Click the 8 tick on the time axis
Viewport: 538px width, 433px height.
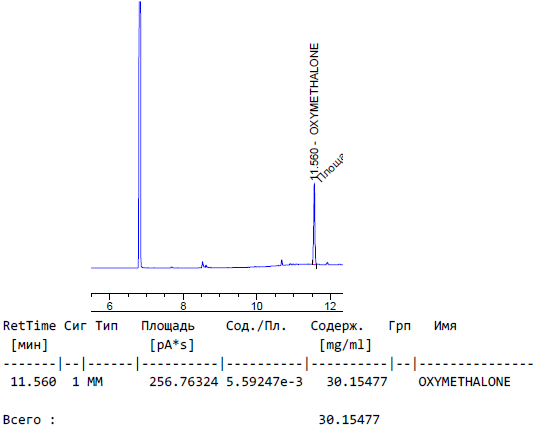pyautogui.click(x=183, y=306)
